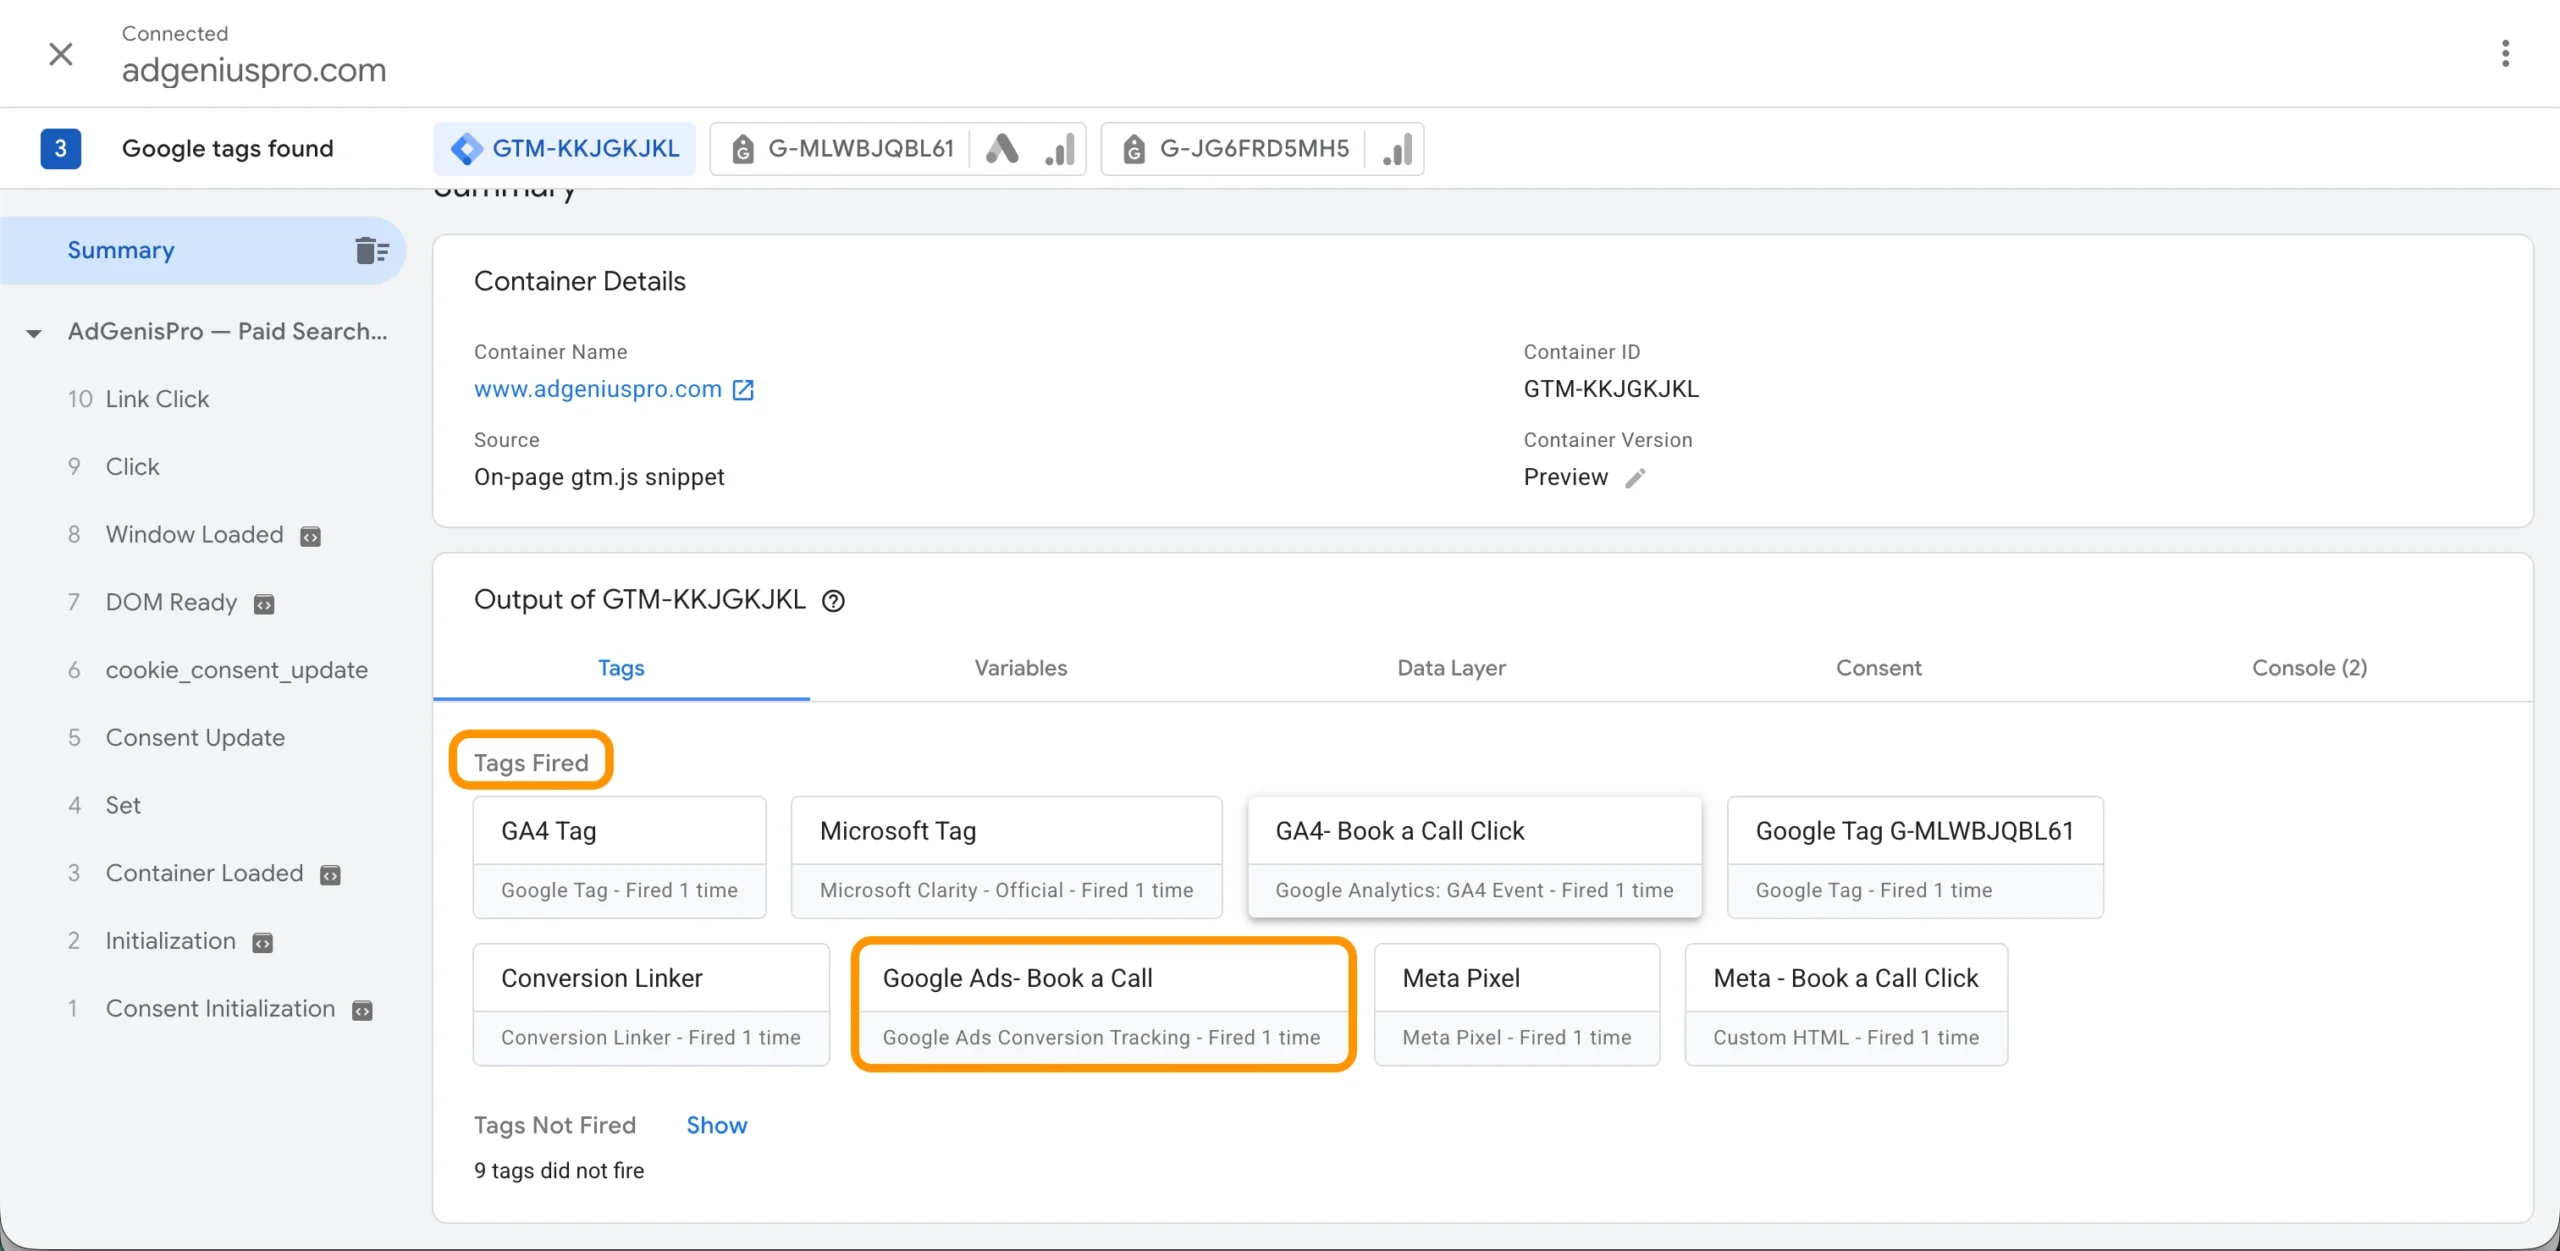Select the GTM-KKJGKJKL container chip

[565, 149]
